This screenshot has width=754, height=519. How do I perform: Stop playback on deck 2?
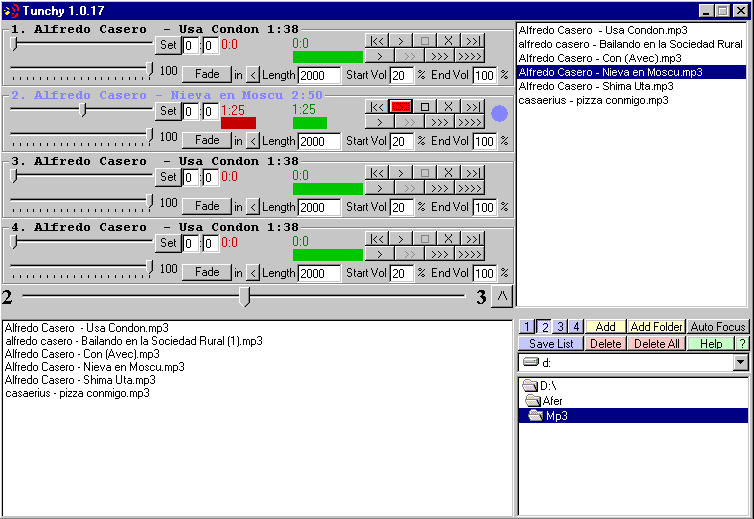425,106
